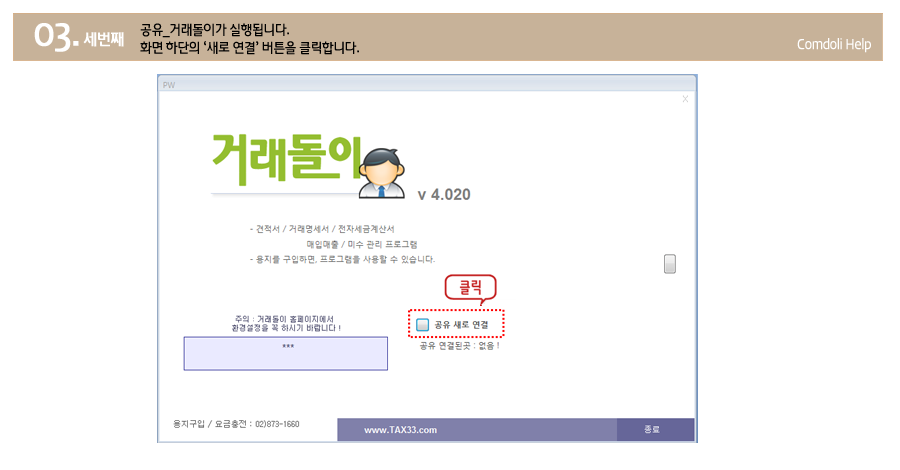Click the '용지를 구입하면, 프로그램을 사용할 수 있습니다.' line

[x=342, y=259]
